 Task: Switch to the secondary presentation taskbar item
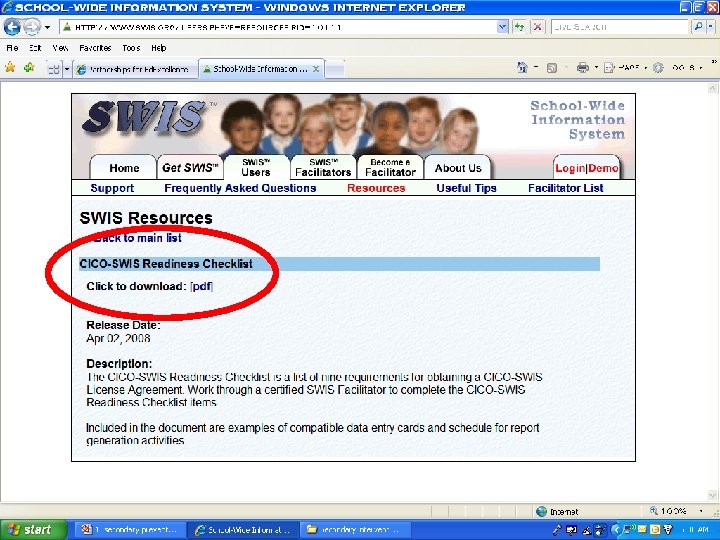(129, 529)
